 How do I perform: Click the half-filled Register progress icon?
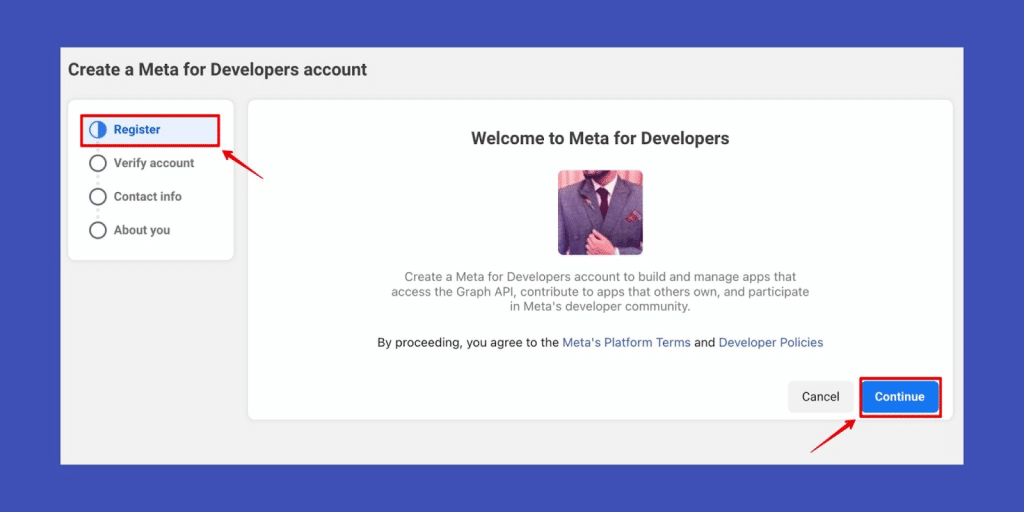coord(98,130)
